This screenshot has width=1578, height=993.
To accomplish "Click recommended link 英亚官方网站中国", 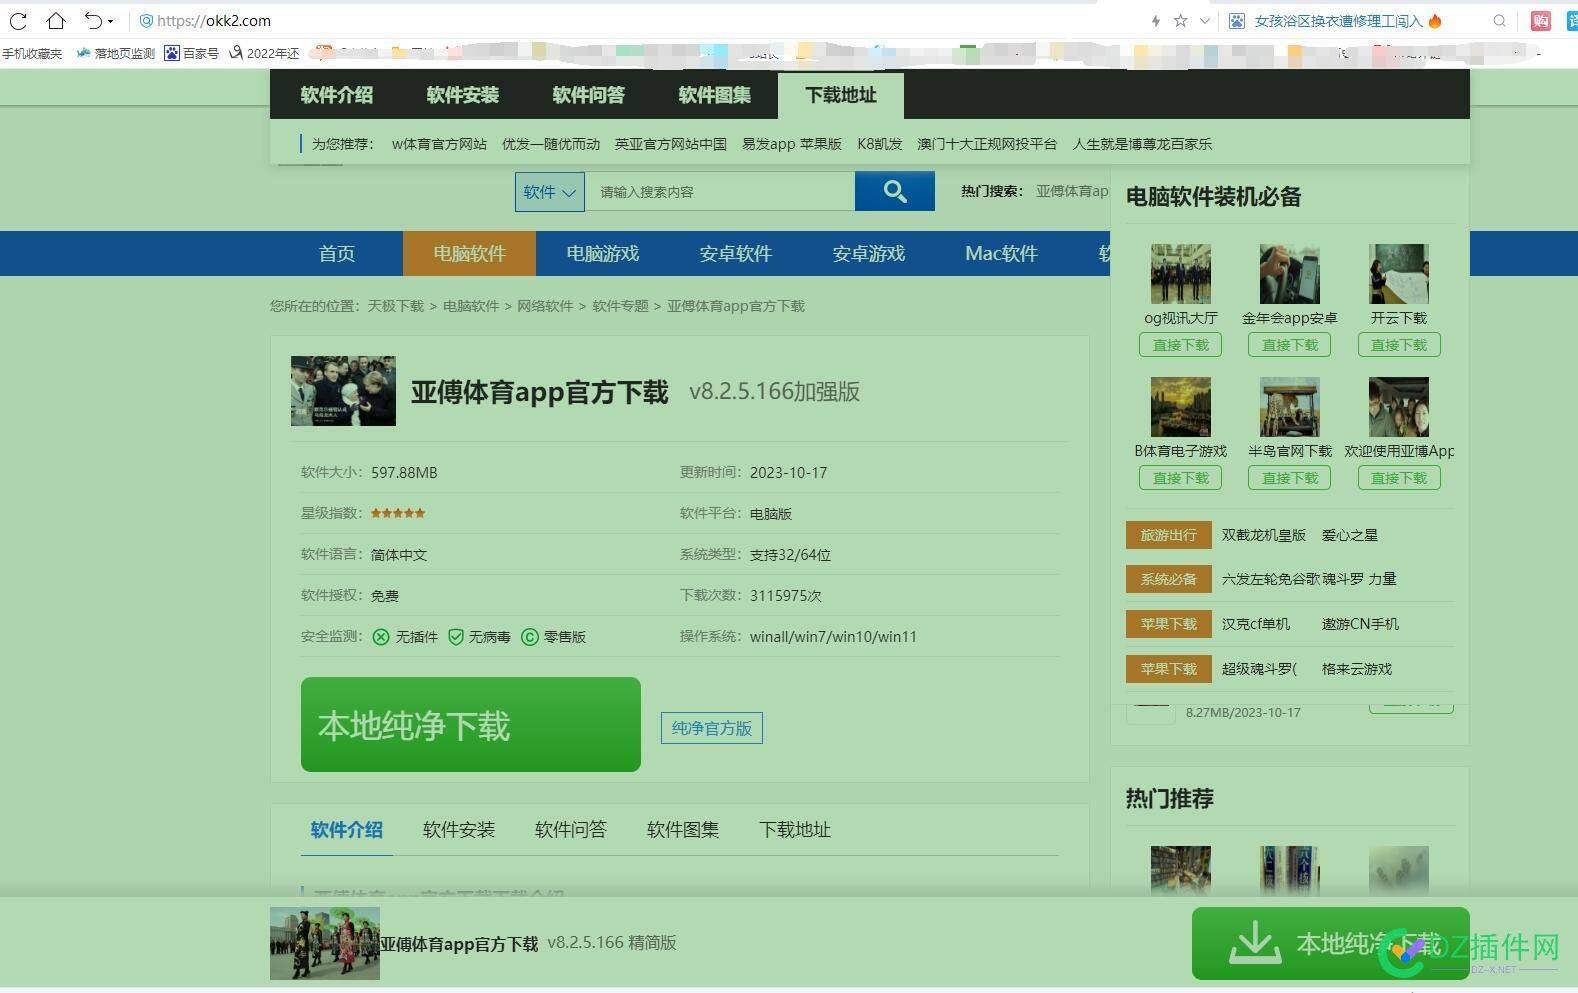I will 670,144.
